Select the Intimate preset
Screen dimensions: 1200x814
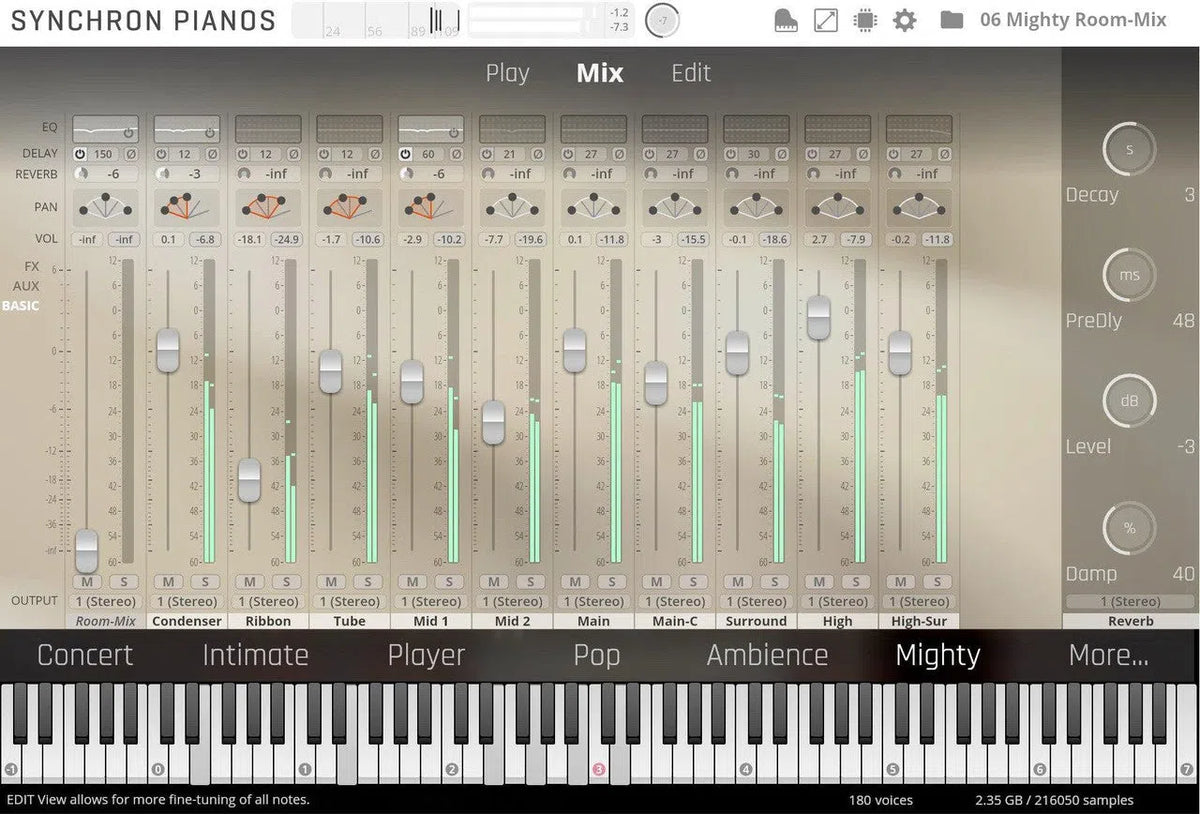click(x=256, y=655)
